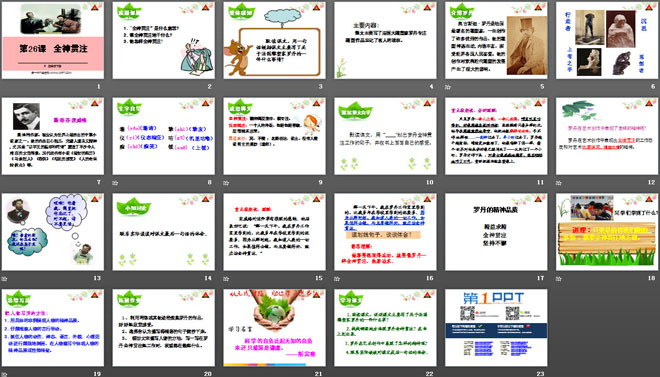Select slide 15 with red heading and quote

tap(274, 232)
